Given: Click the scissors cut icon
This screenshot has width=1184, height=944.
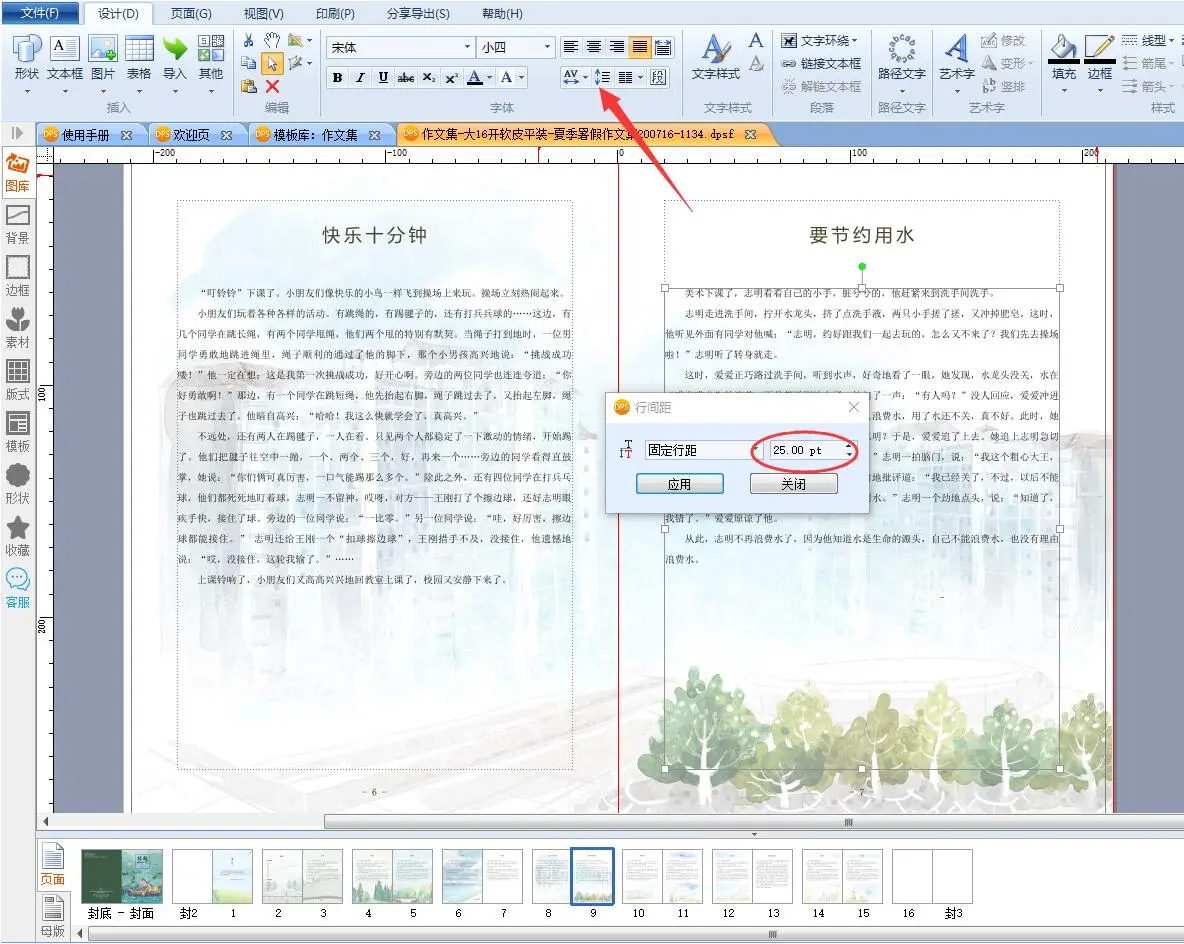Looking at the screenshot, I should [248, 41].
